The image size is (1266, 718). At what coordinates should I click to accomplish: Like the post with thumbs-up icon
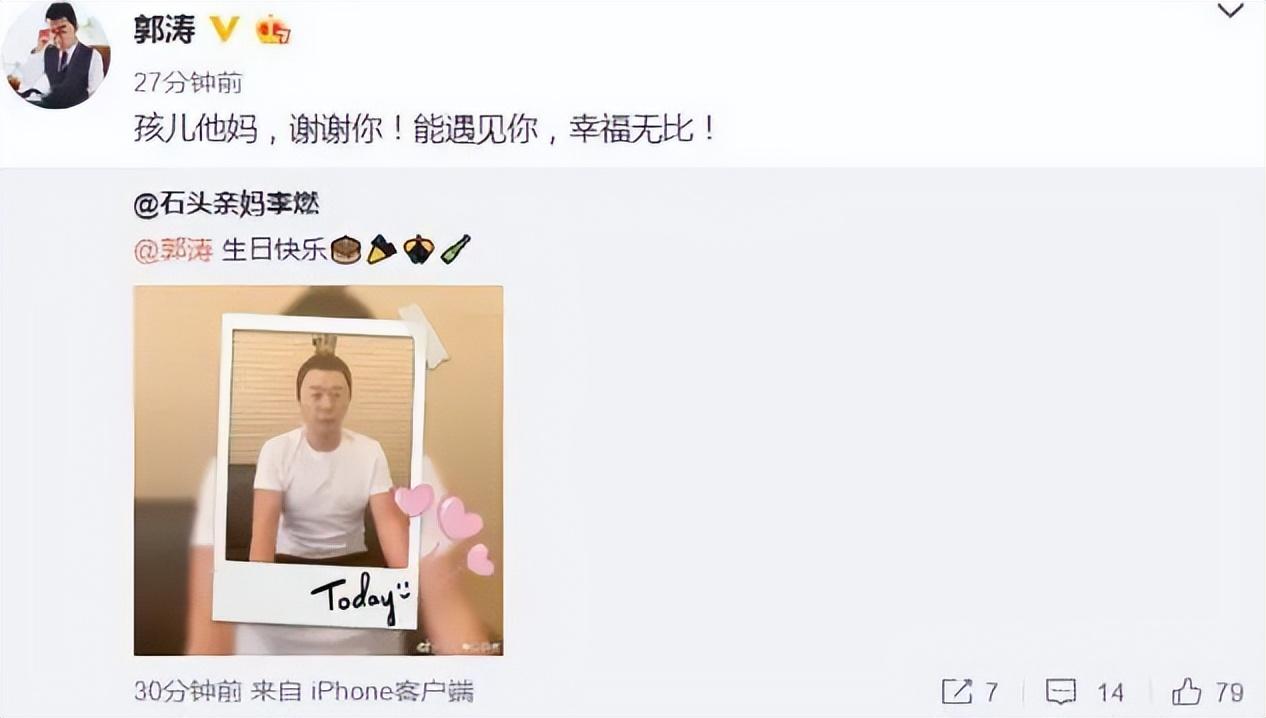[x=1186, y=691]
